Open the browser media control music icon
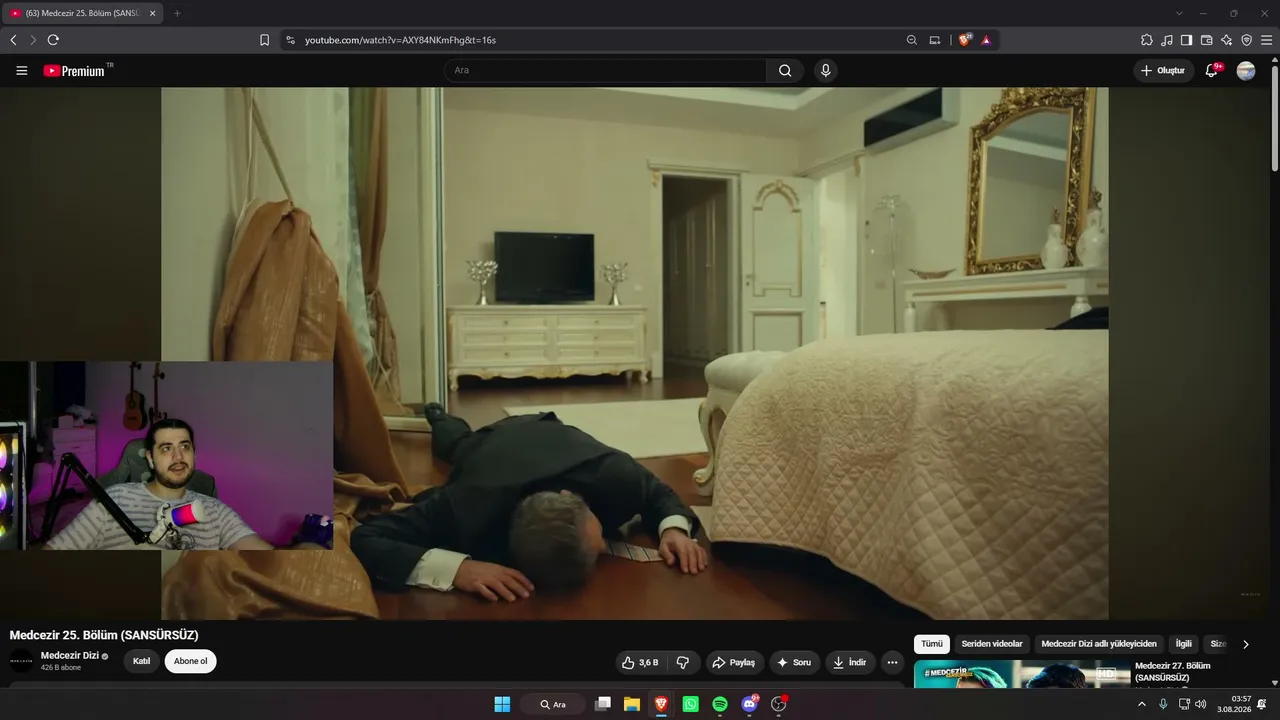 (1167, 40)
